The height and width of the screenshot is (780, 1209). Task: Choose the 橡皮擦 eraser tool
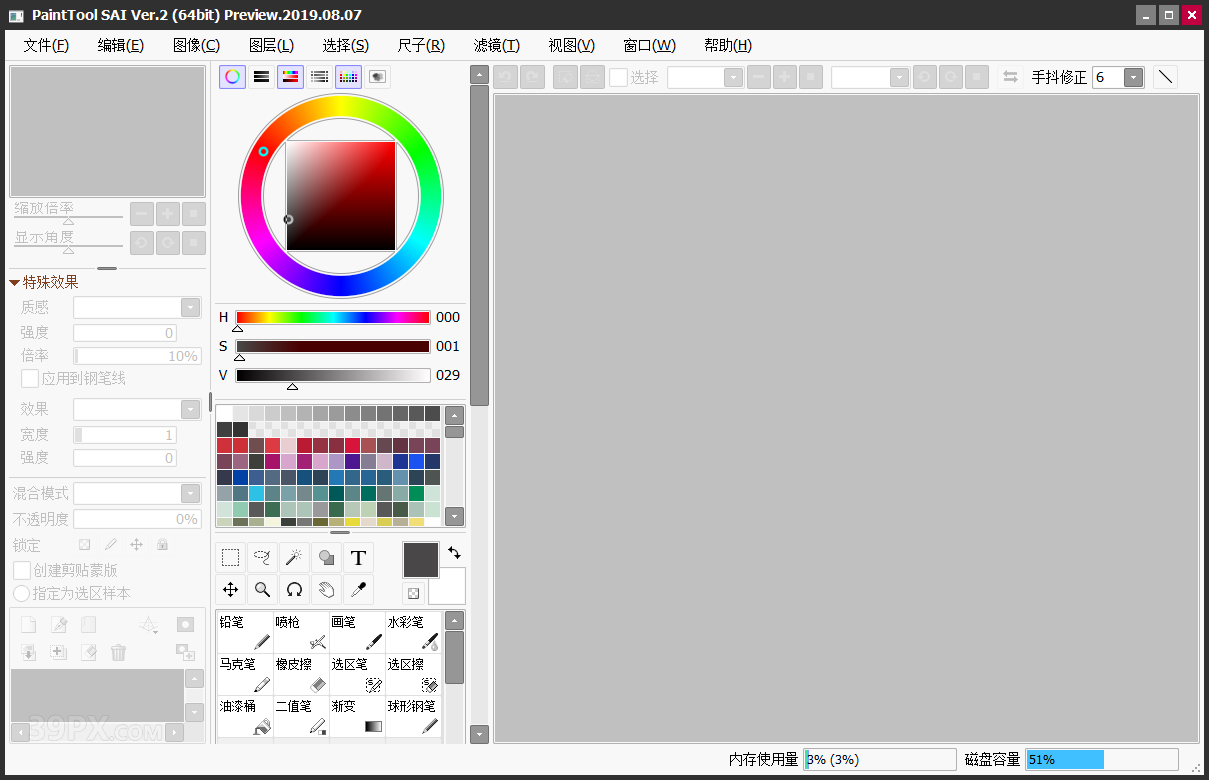coord(301,675)
